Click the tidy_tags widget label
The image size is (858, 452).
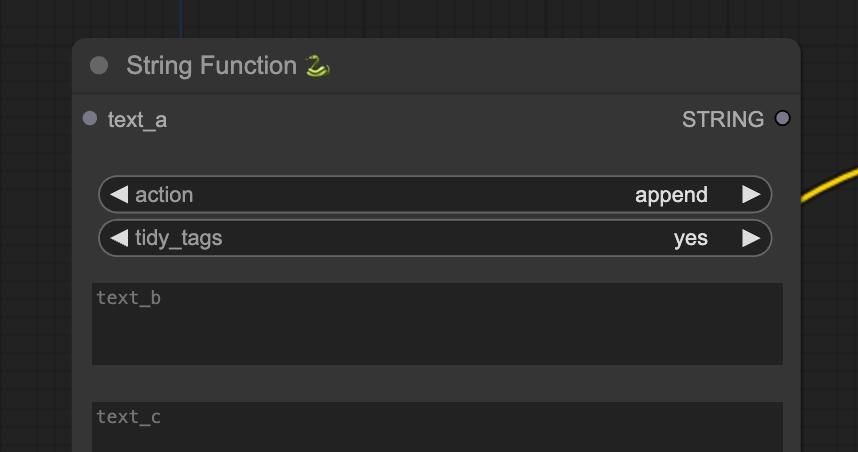178,238
